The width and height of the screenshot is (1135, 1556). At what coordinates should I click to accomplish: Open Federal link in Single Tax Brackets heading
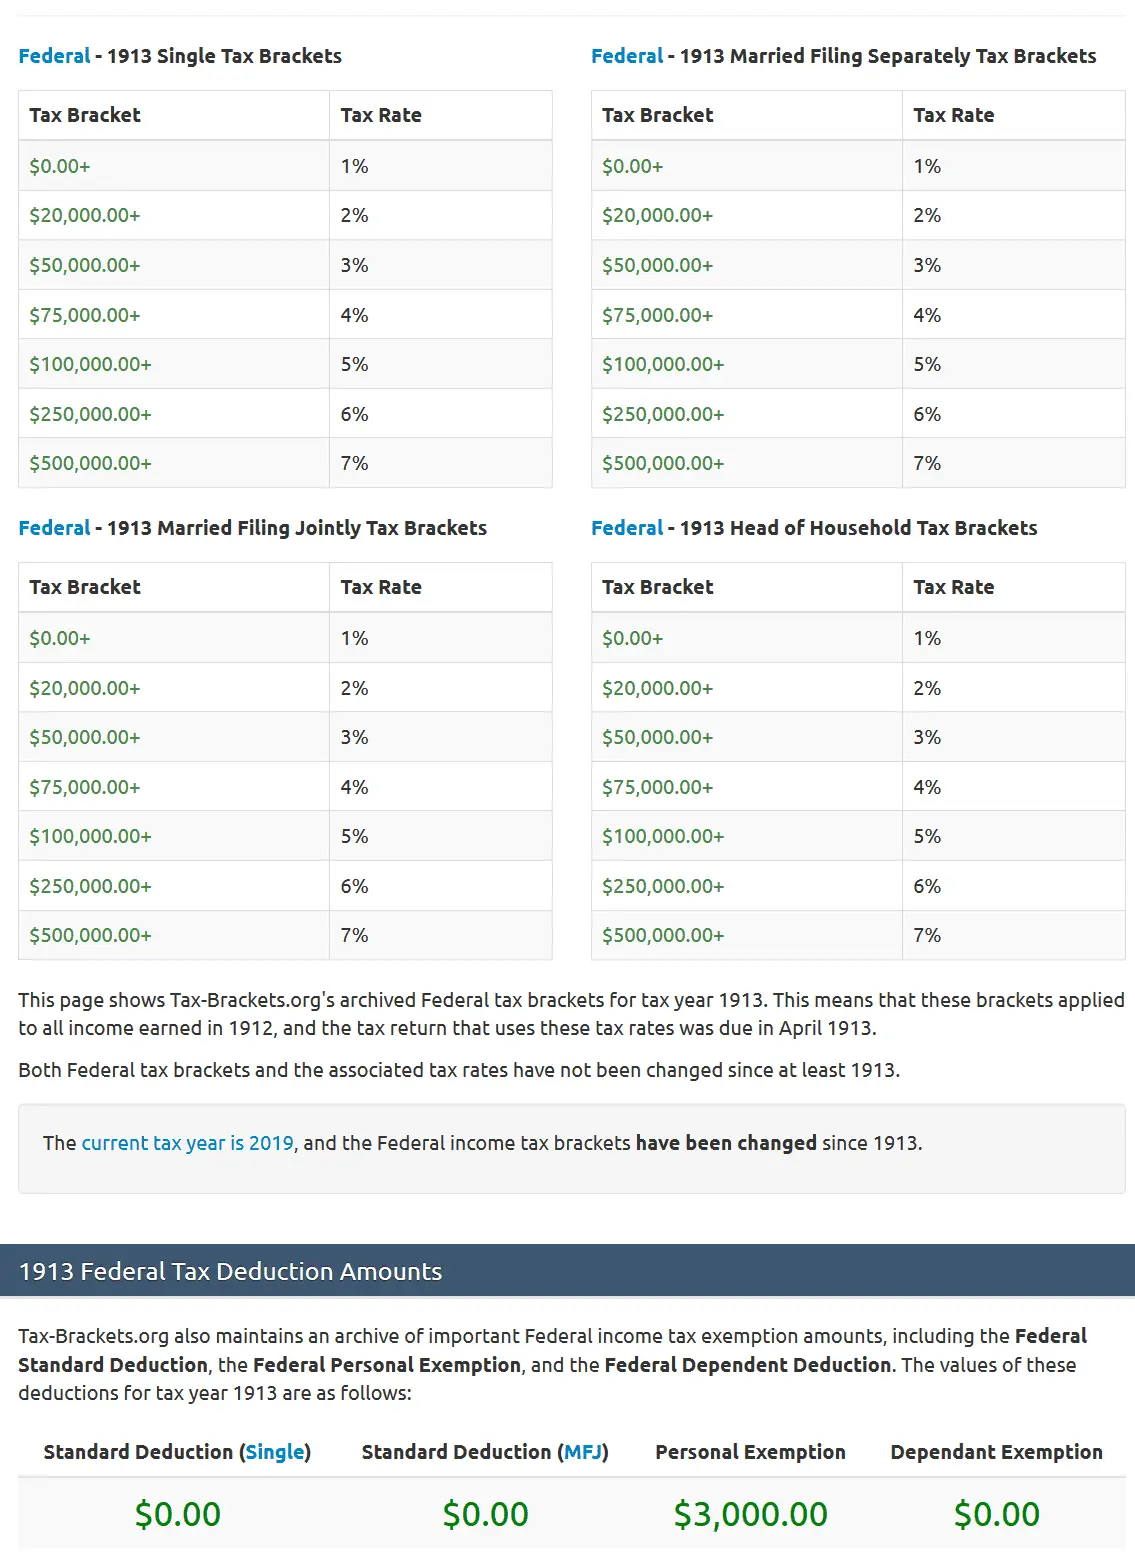click(x=54, y=56)
